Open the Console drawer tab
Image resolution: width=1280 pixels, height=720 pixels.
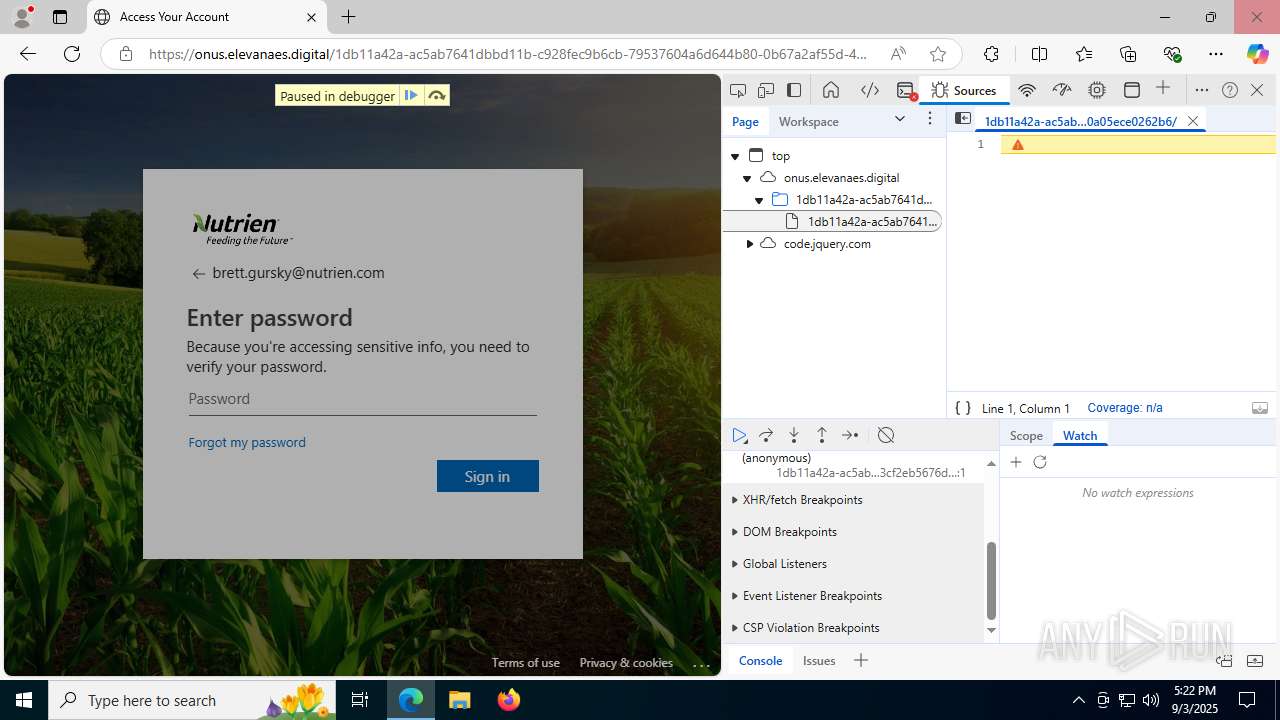tap(760, 661)
